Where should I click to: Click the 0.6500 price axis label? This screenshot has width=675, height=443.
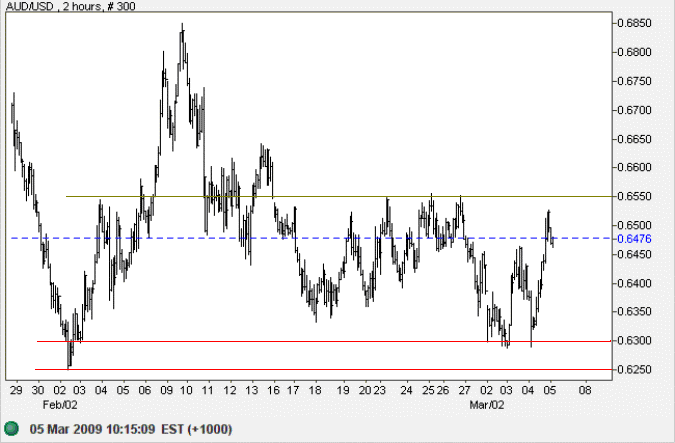pyautogui.click(x=635, y=225)
